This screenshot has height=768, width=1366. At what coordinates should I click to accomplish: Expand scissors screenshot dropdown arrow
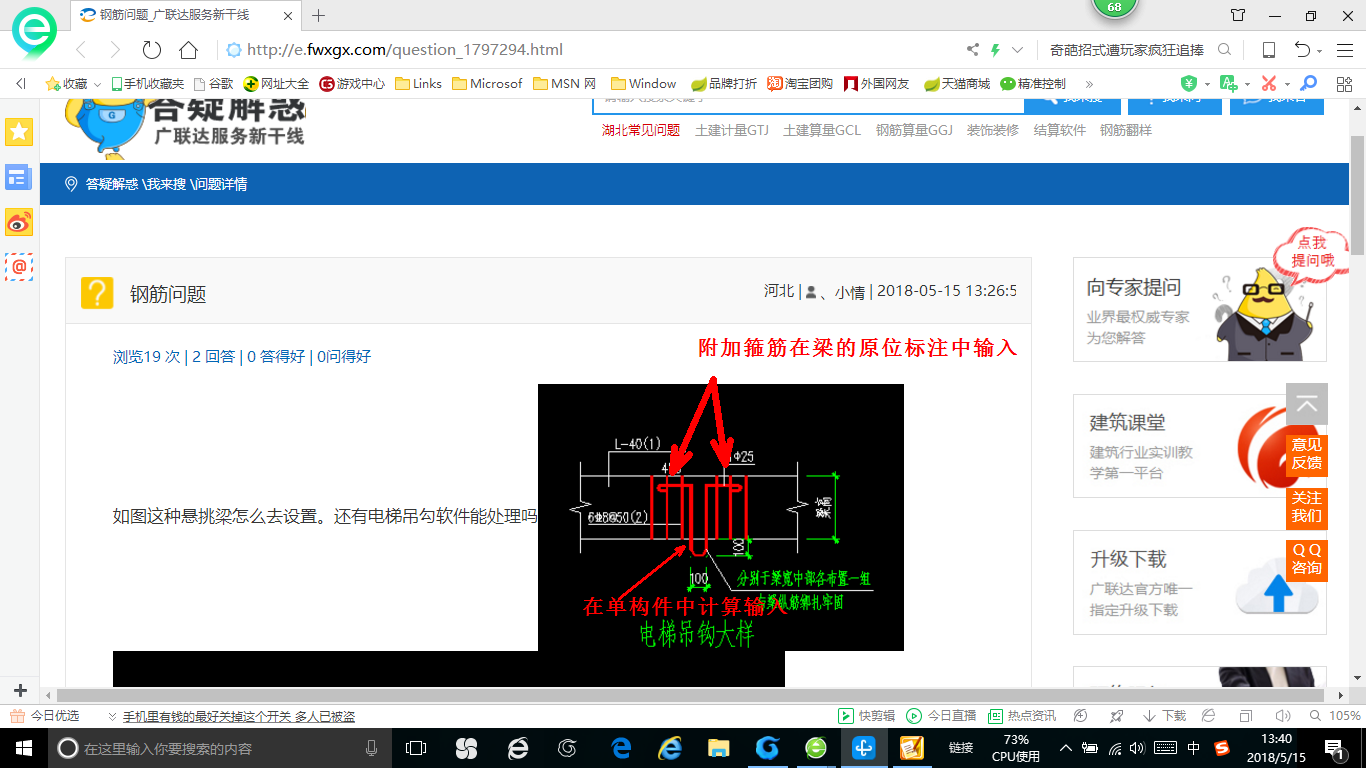tap(1287, 84)
